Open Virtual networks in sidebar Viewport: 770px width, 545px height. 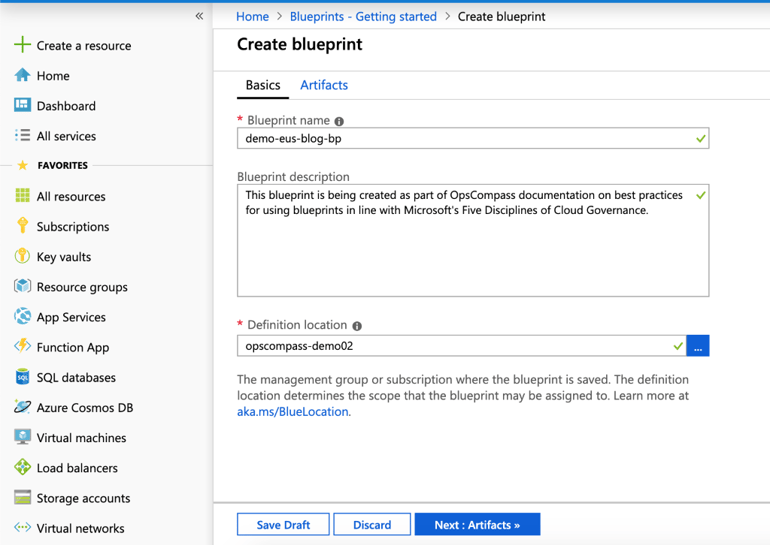click(81, 528)
